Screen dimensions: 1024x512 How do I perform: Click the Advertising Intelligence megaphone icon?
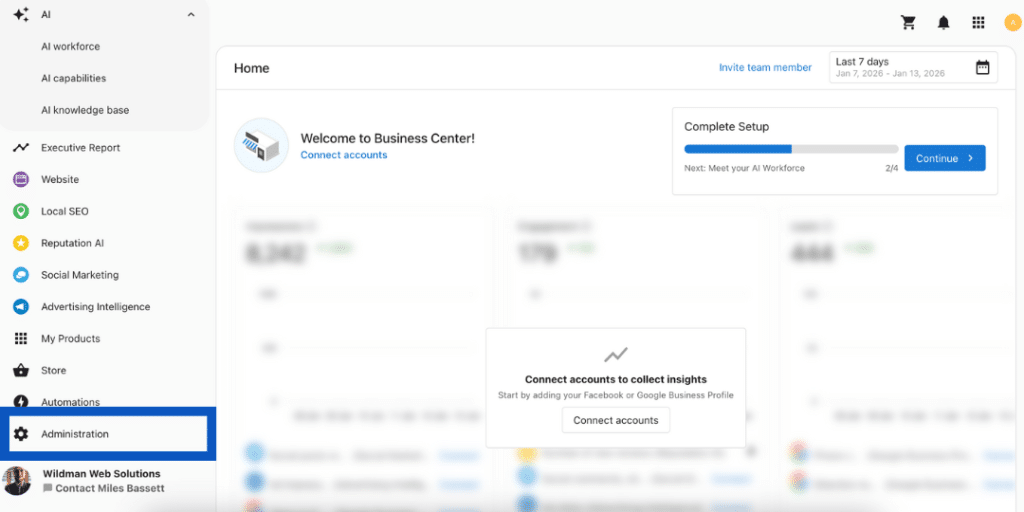[20, 307]
